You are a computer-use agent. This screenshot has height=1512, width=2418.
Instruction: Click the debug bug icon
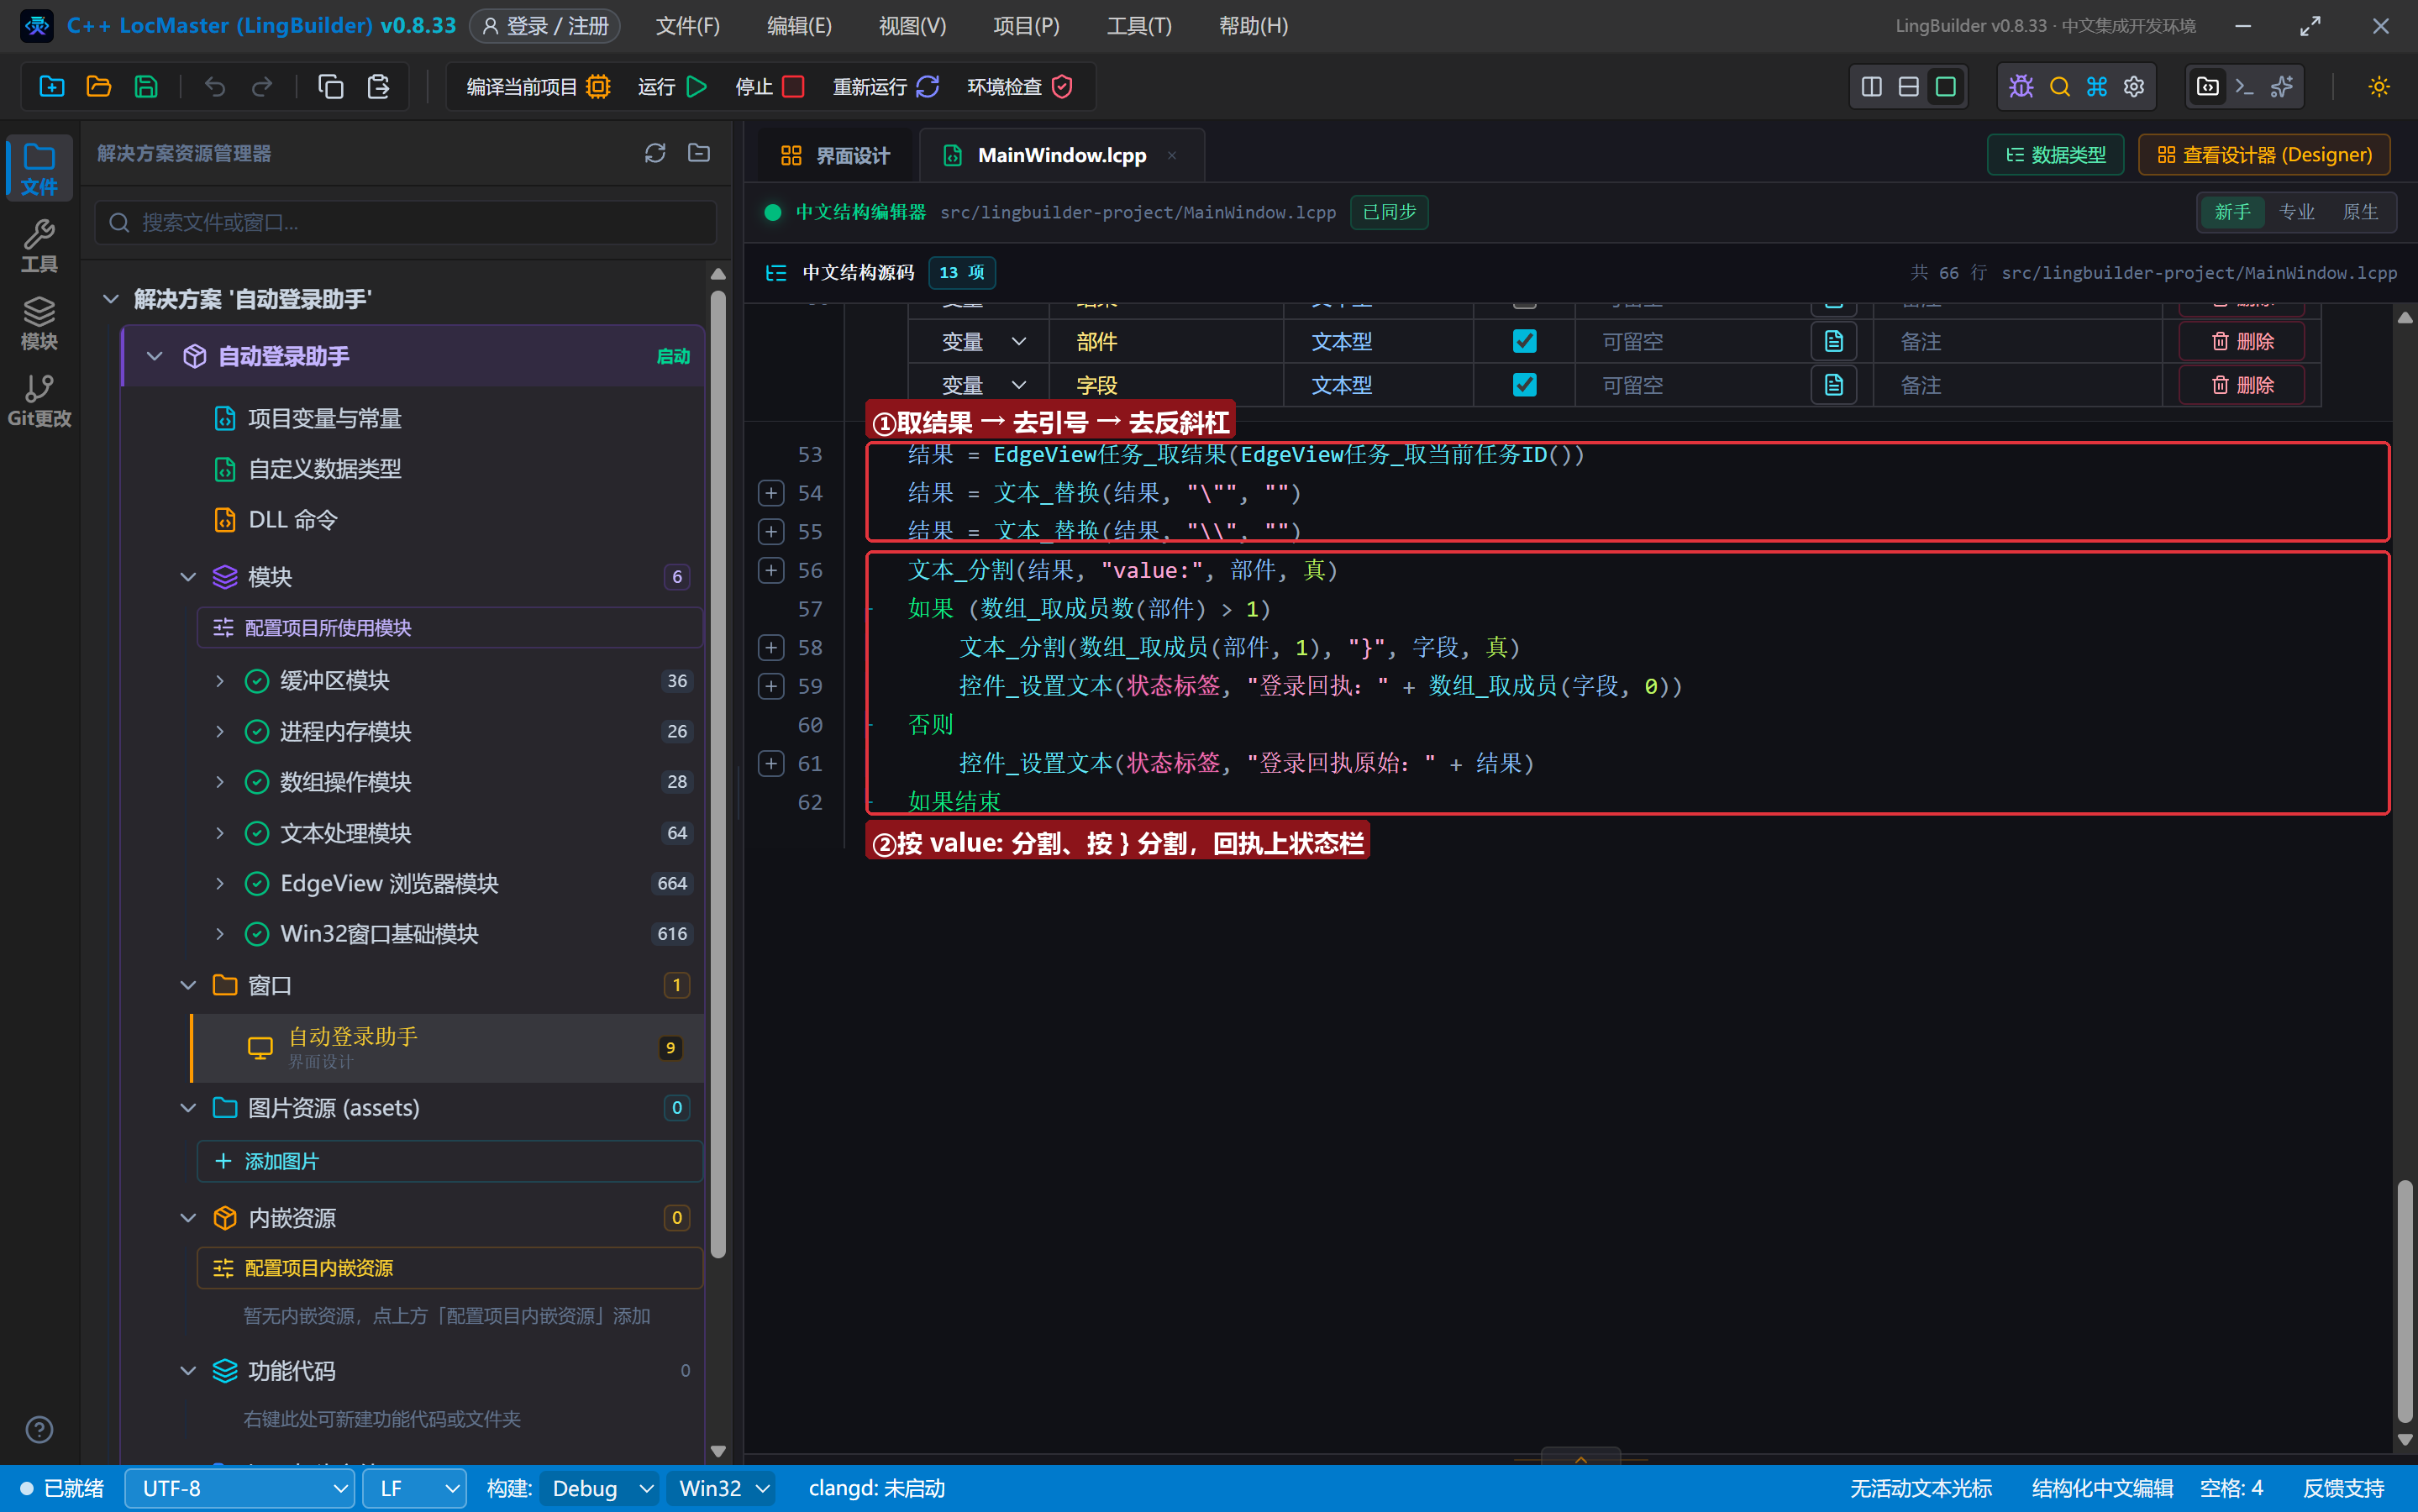pos(2021,87)
